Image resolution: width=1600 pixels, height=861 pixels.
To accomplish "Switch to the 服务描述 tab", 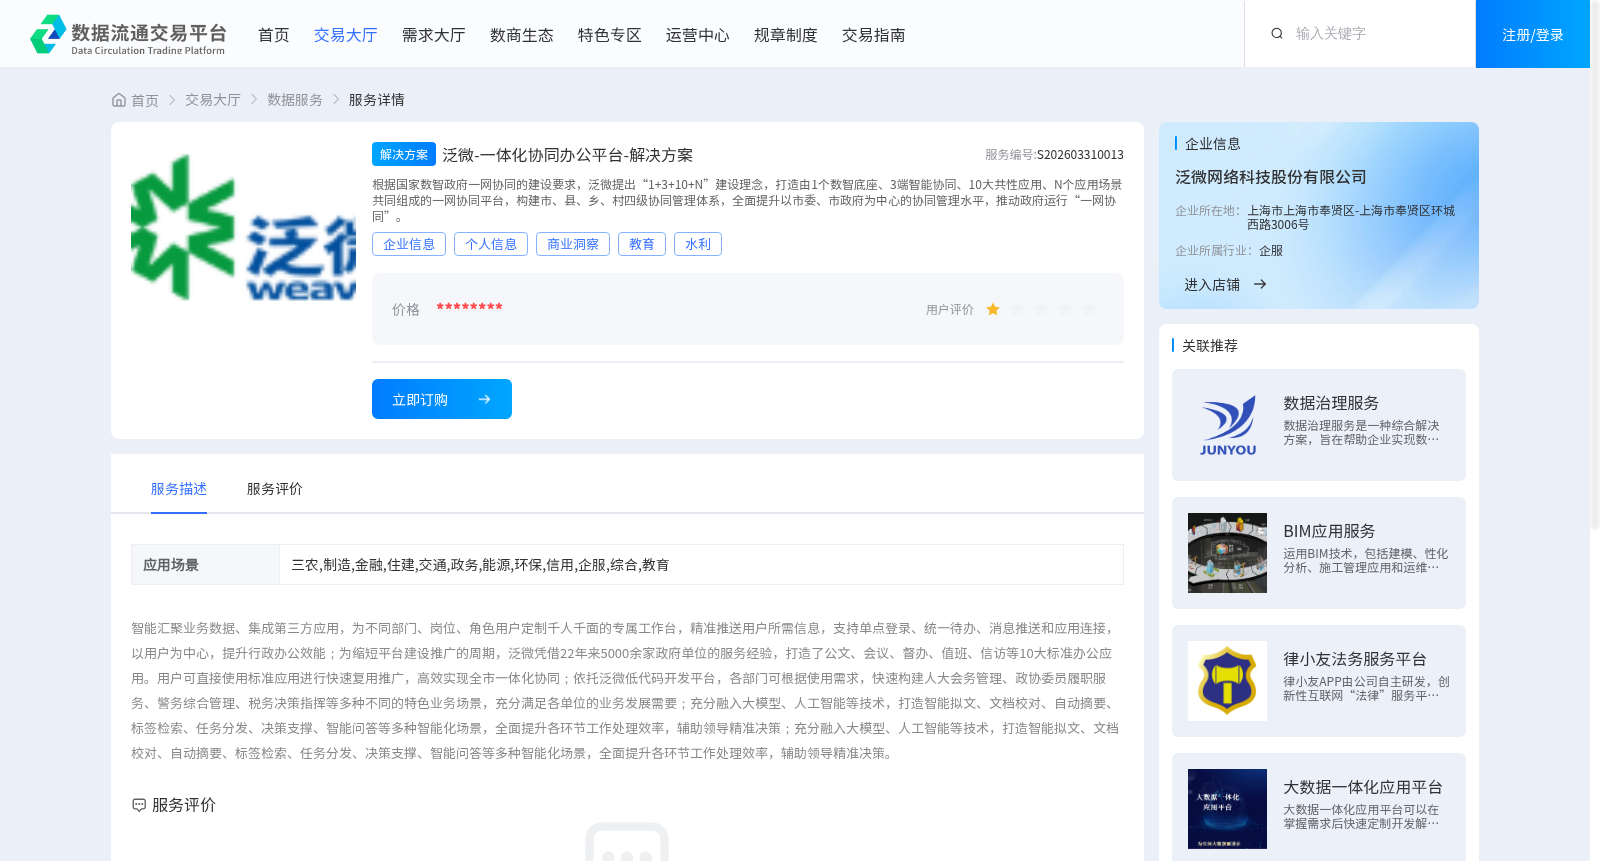I will point(179,489).
